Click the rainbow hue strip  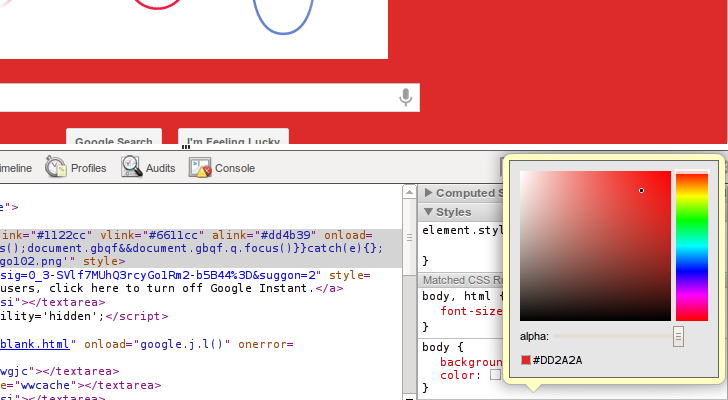(x=691, y=246)
